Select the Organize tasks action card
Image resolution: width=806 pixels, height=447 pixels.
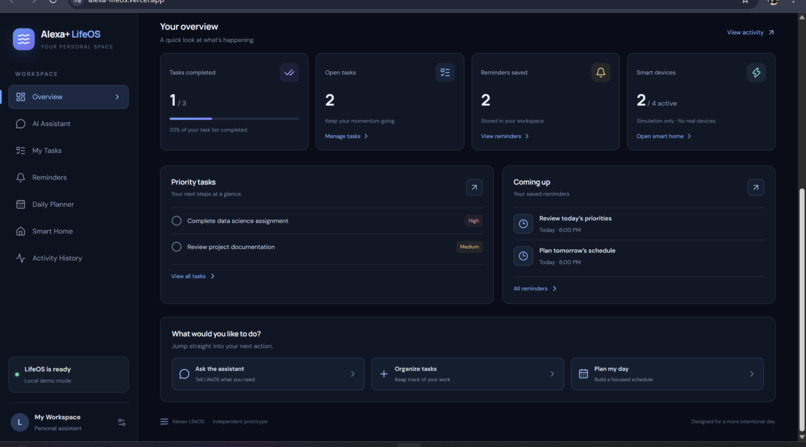pyautogui.click(x=467, y=374)
